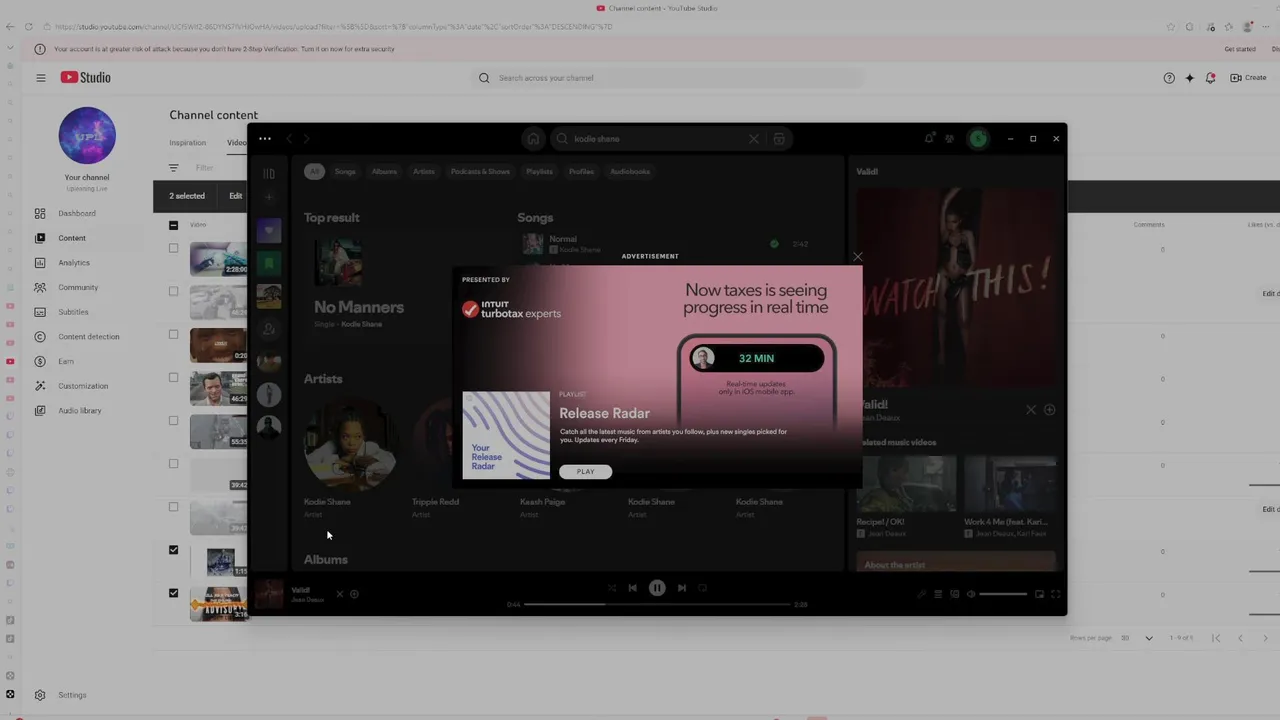Toggle shuffle in Spotify player

pos(610,588)
